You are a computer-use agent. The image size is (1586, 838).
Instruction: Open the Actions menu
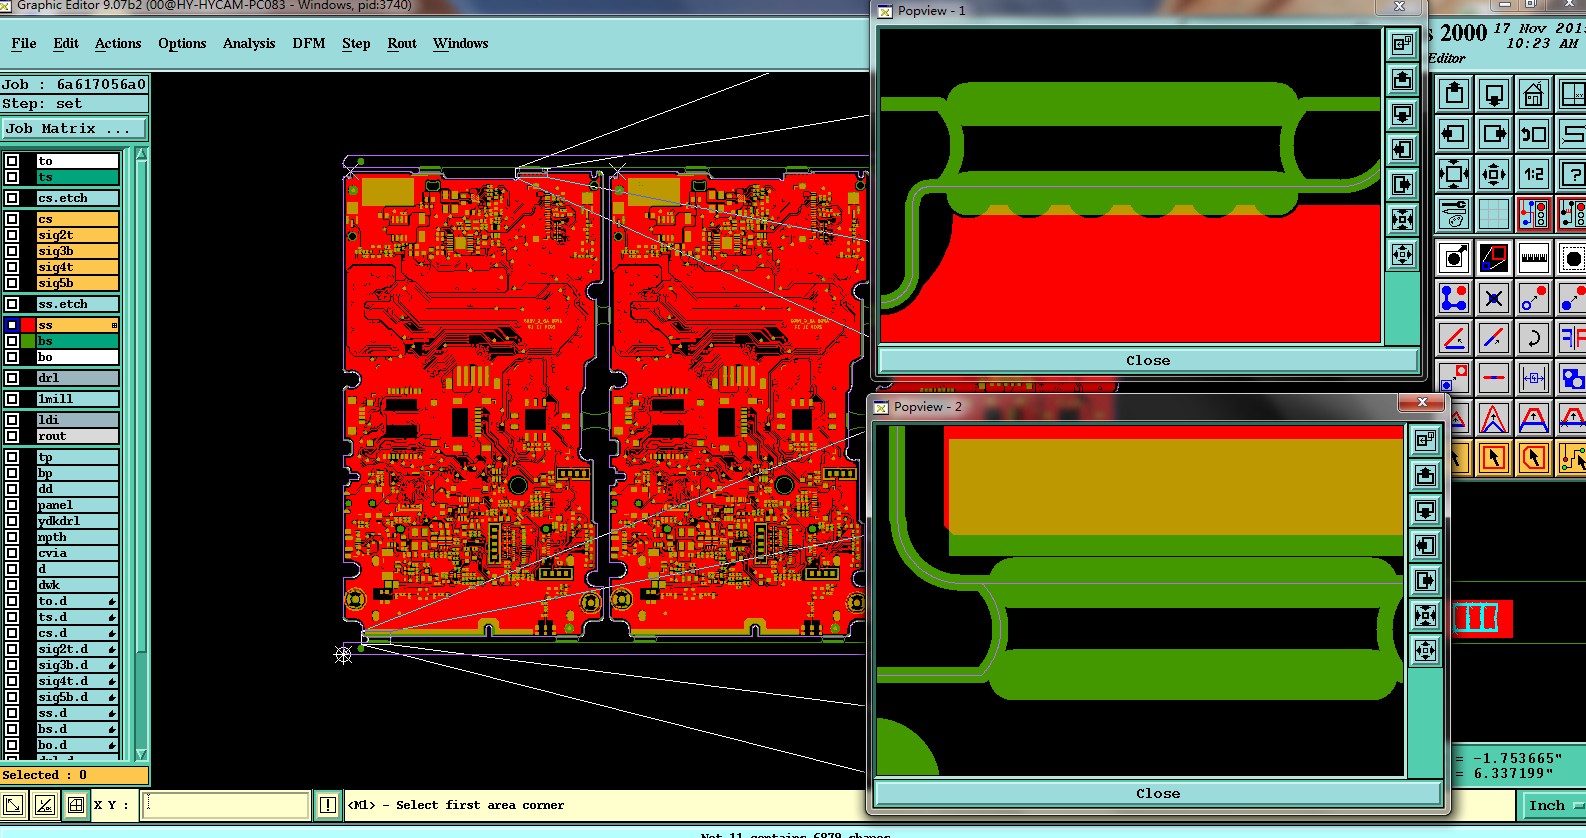coord(118,43)
